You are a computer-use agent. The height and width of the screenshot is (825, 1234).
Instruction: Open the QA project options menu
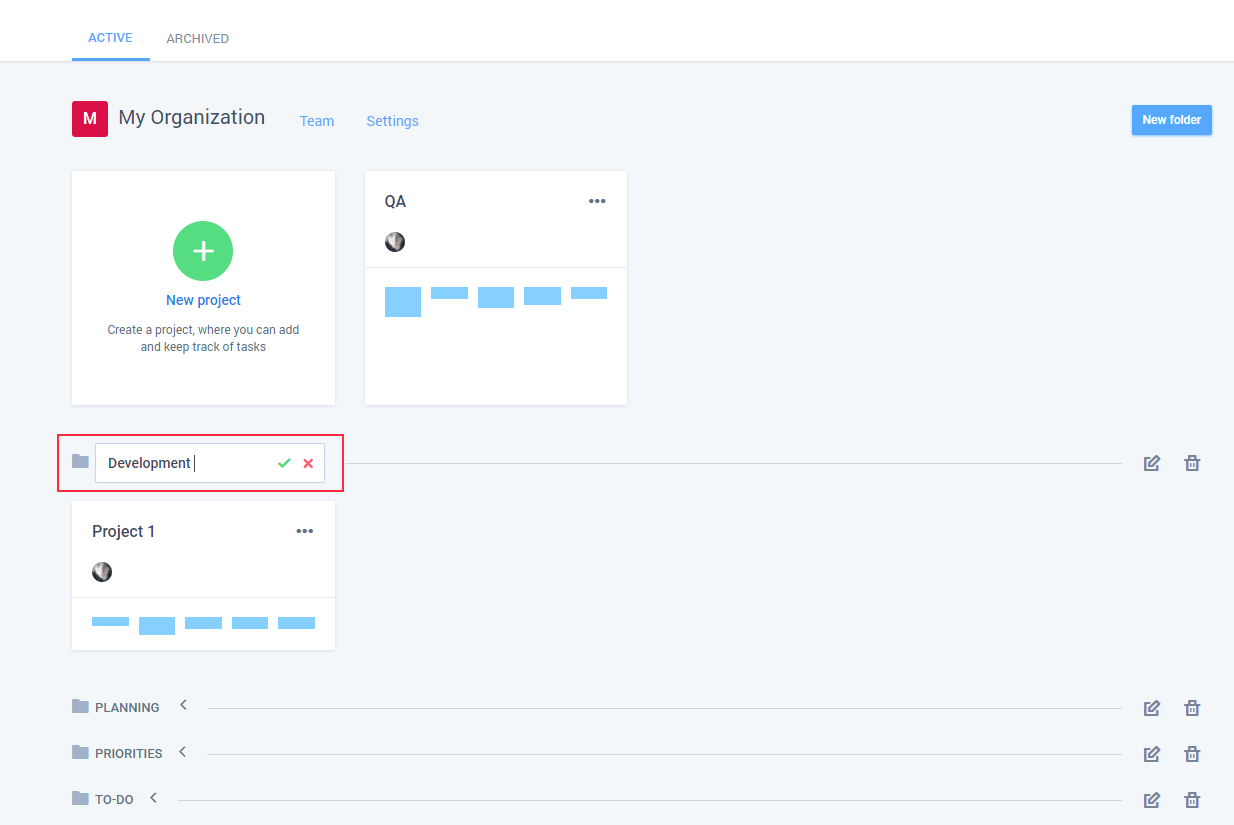tap(597, 201)
